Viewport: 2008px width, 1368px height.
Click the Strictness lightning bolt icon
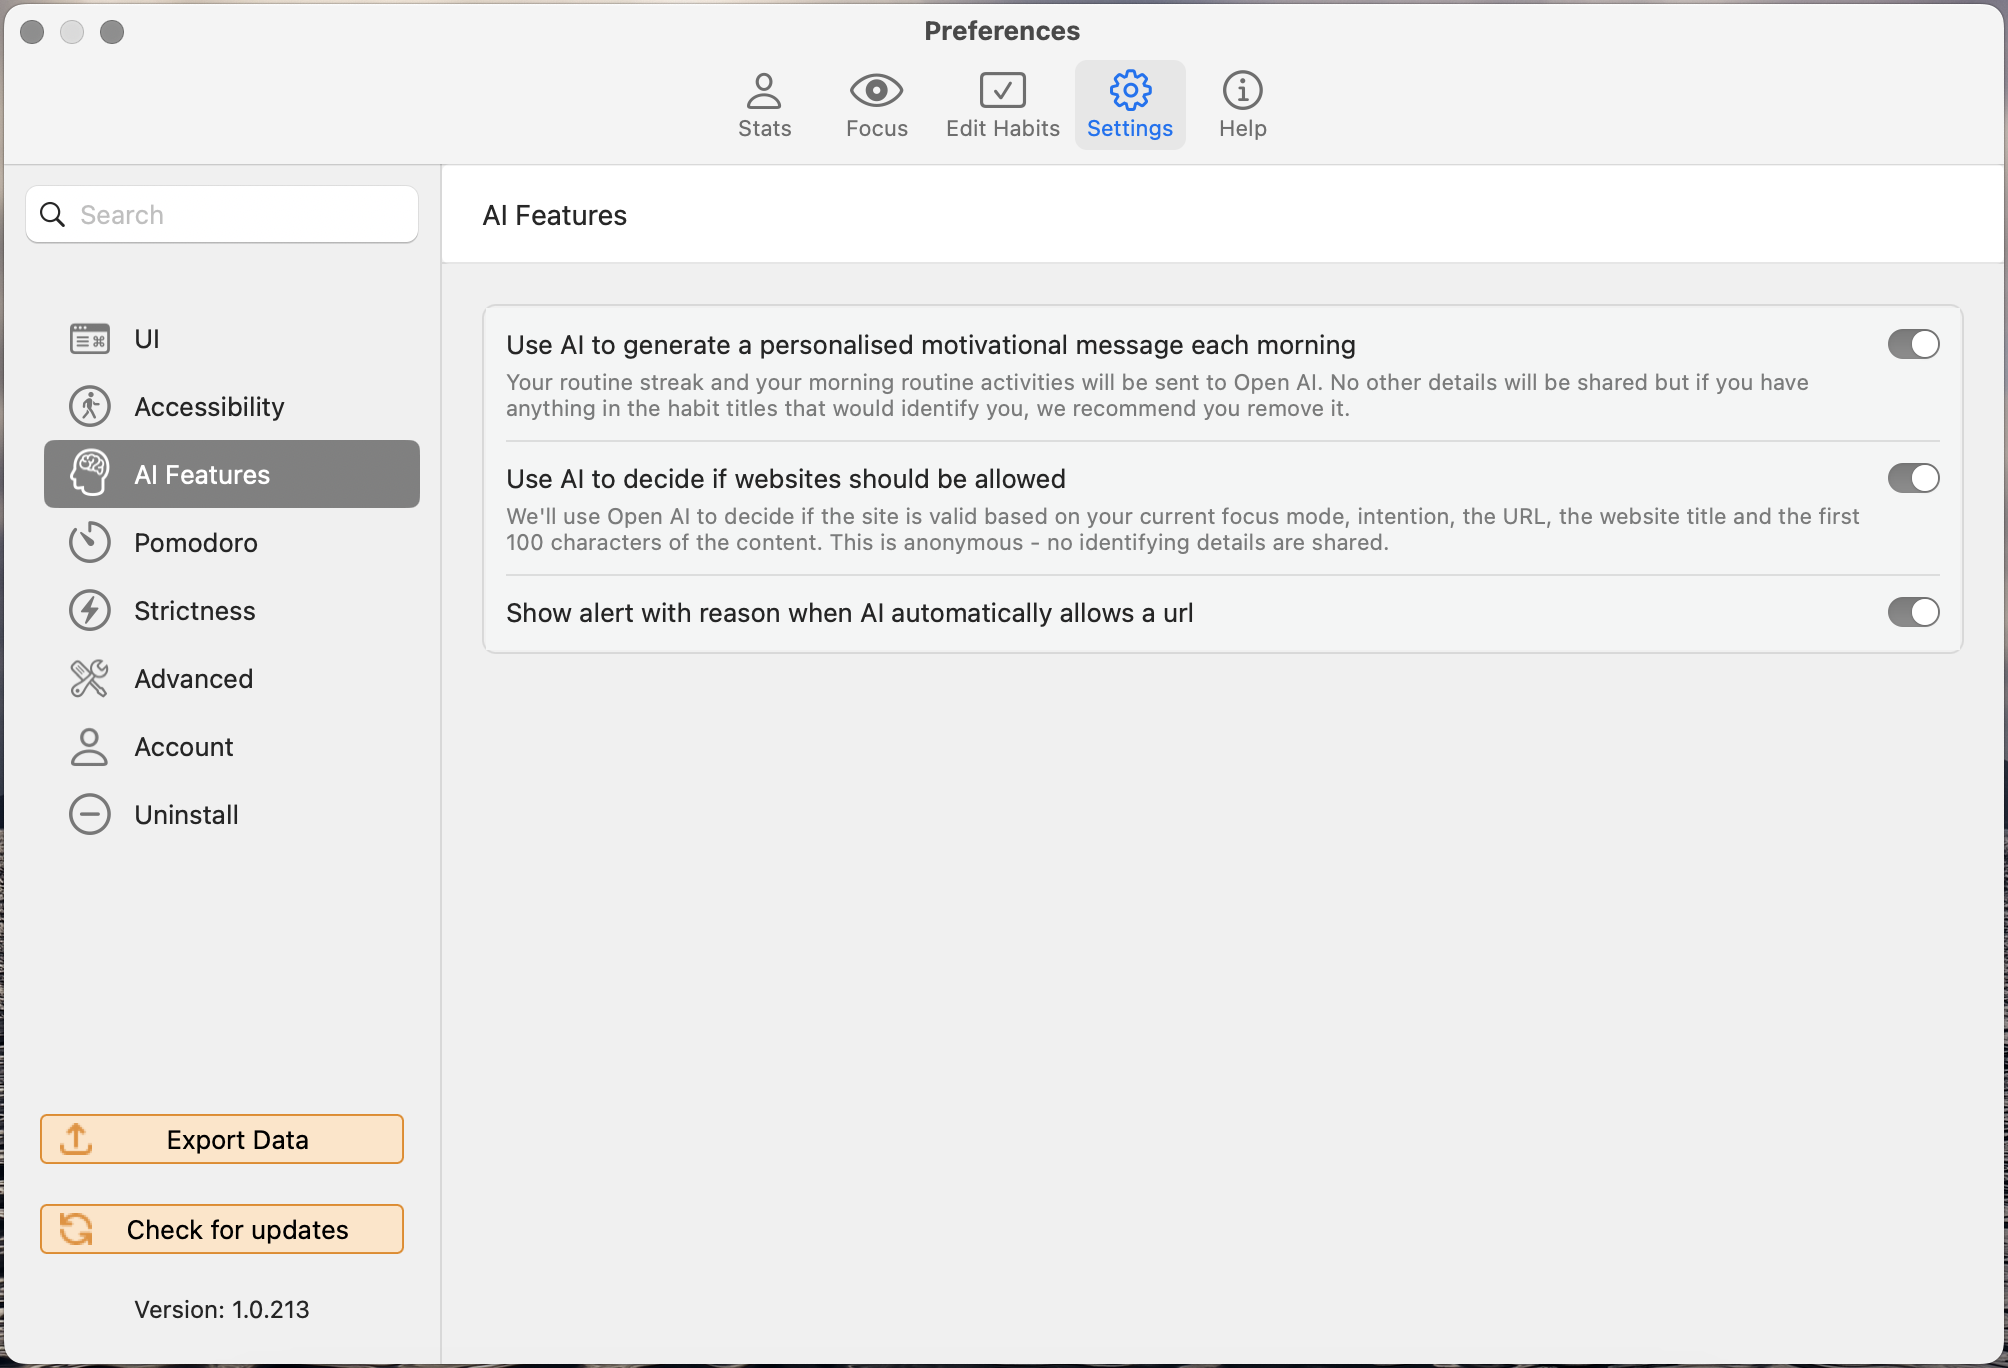90,611
